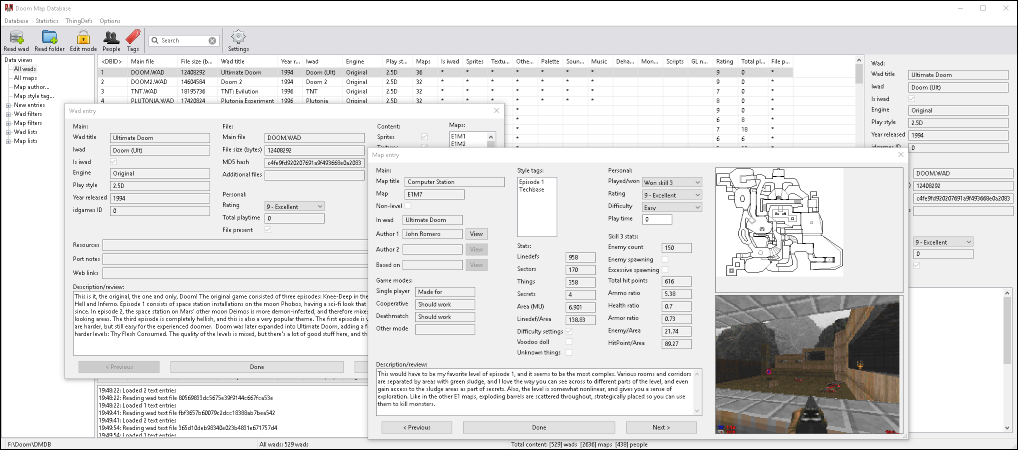Click View button beside Author 1
Screen dimensions: 1018x450
pos(476,234)
